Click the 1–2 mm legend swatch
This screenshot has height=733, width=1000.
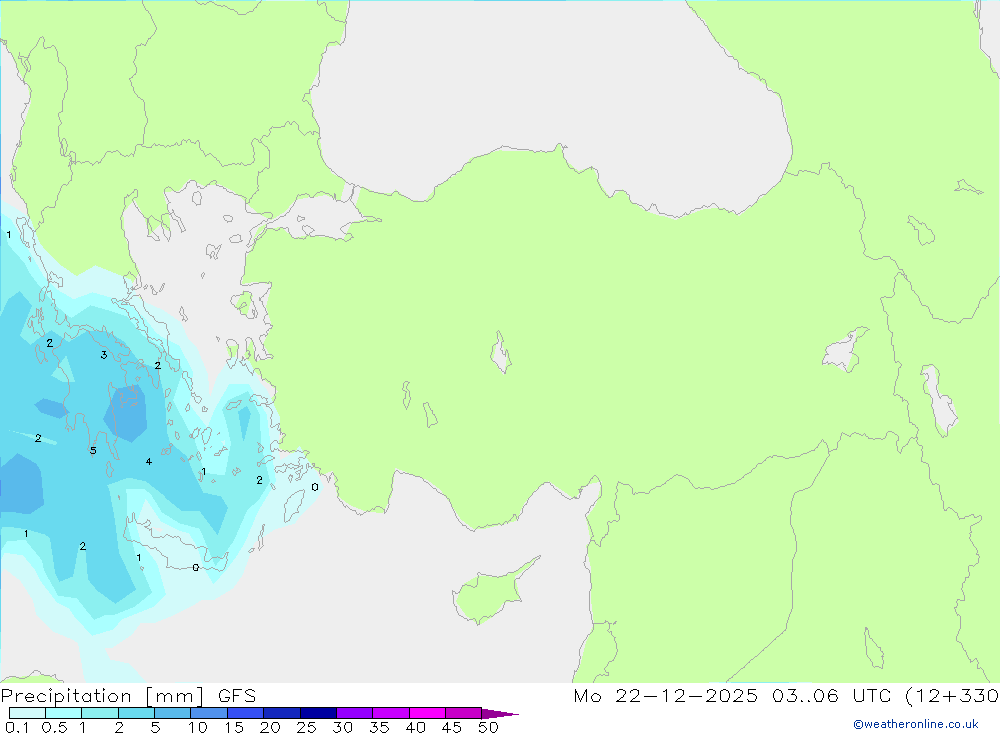[100, 713]
